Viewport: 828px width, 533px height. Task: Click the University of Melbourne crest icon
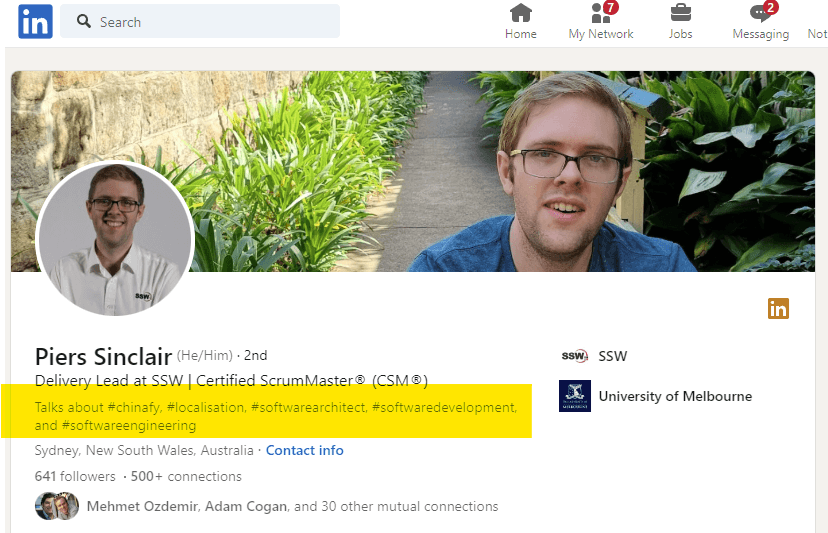(x=574, y=396)
